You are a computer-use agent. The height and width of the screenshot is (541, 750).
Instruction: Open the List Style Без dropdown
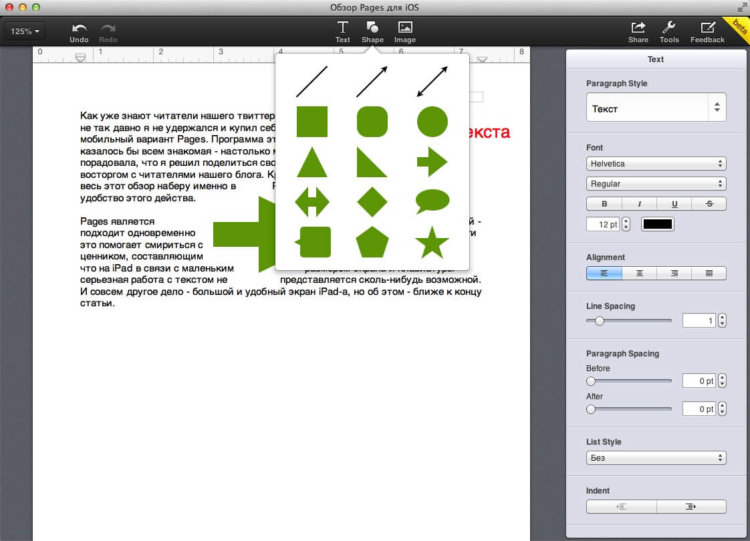[x=656, y=458]
